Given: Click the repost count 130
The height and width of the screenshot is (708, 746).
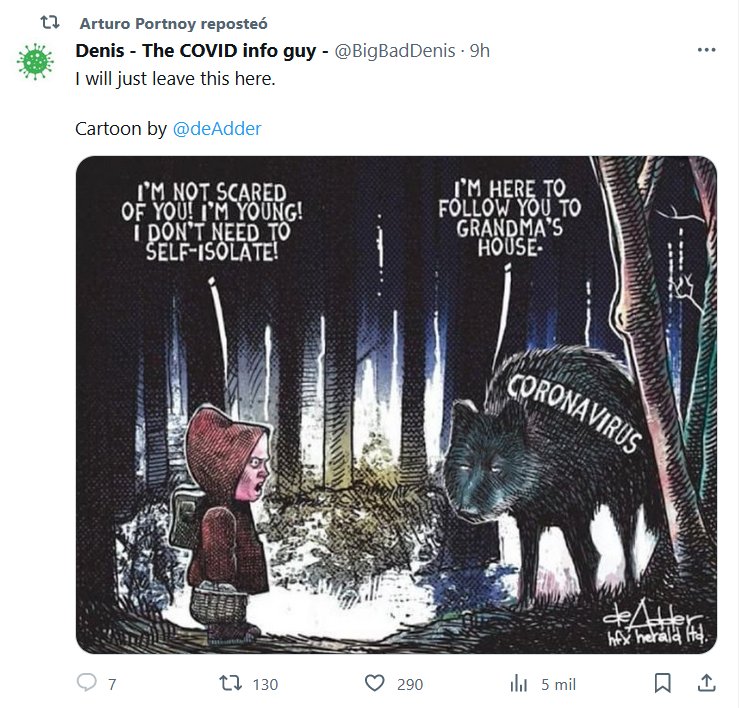Looking at the screenshot, I should coord(265,684).
